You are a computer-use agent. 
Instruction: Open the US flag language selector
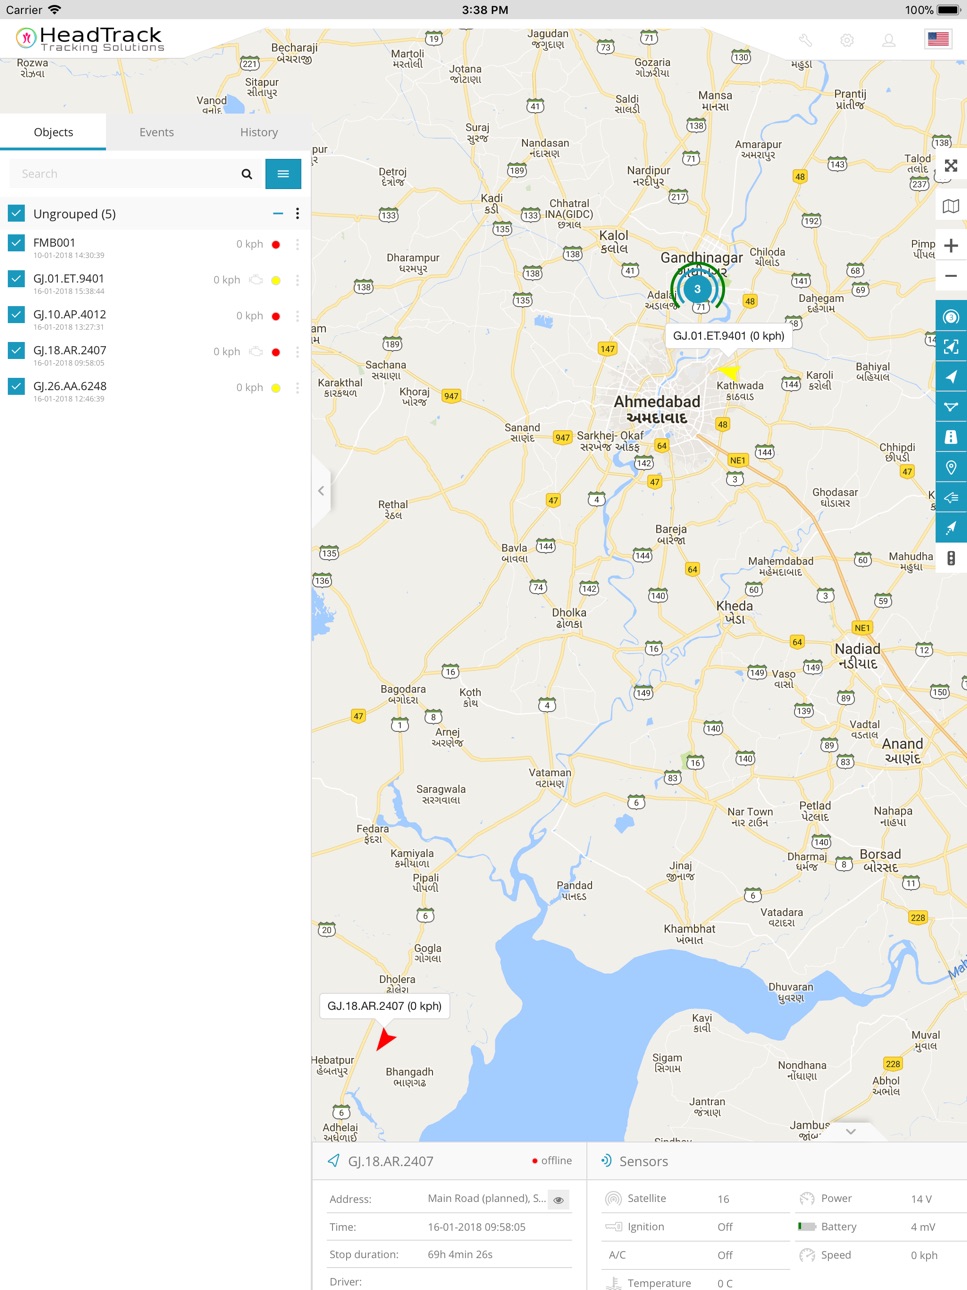[x=938, y=40]
